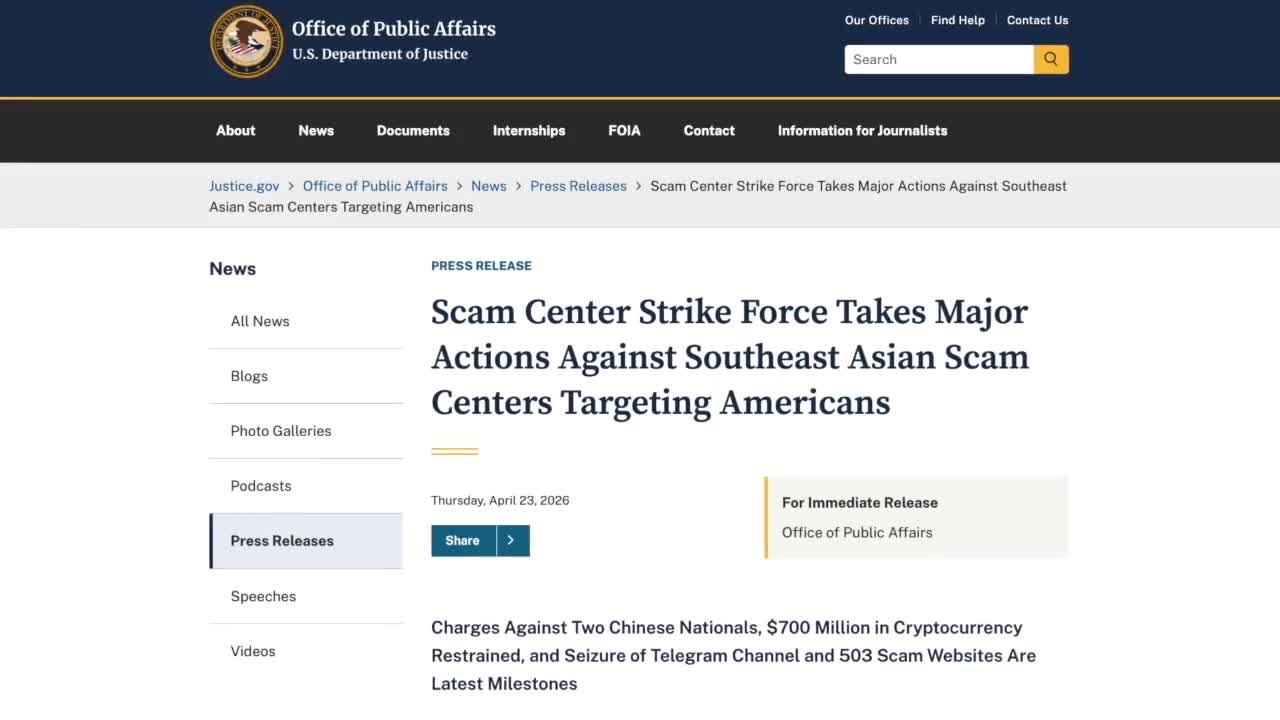Navigate to Justice.gov breadcrumb link
Screen dimensions: 1280x720
(244, 186)
